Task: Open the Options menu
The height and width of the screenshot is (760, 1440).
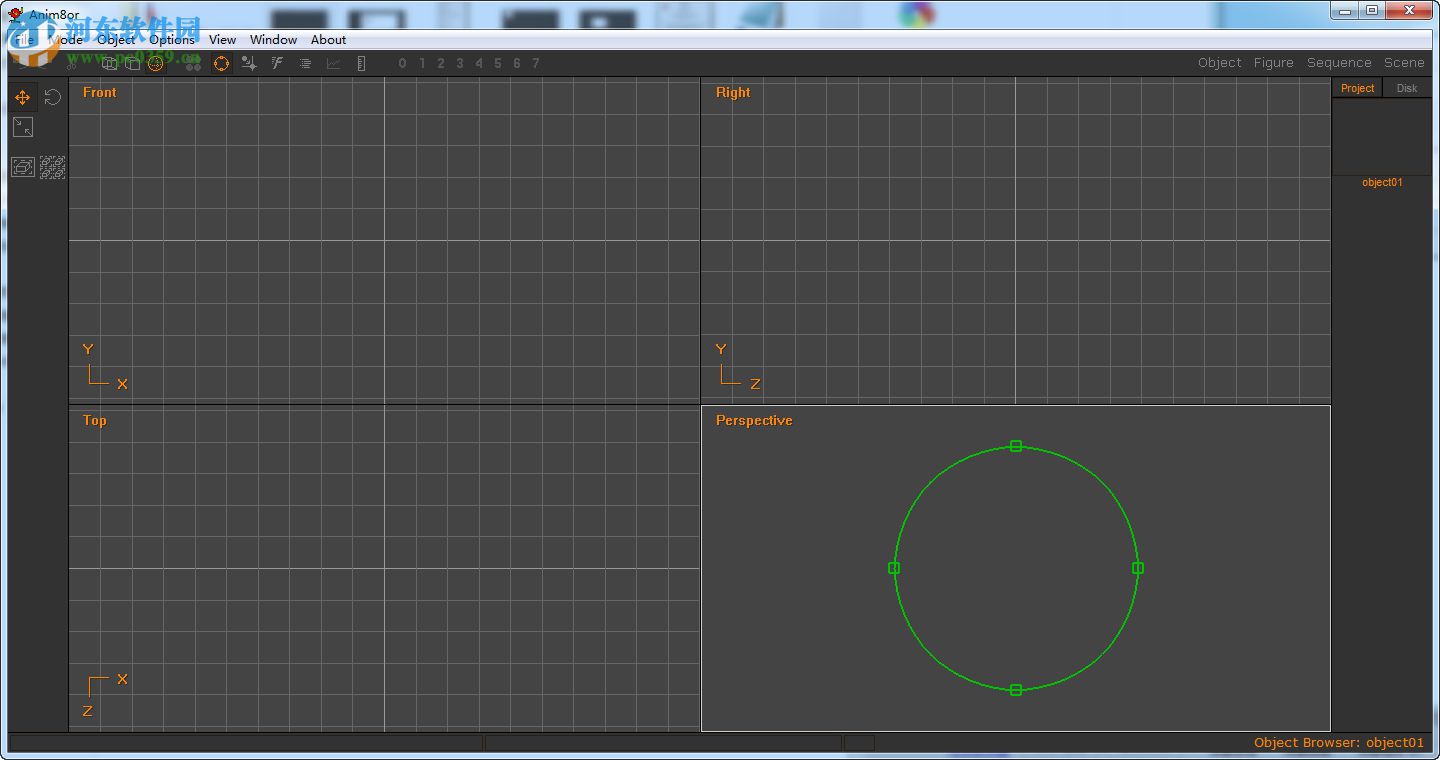Action: point(171,40)
